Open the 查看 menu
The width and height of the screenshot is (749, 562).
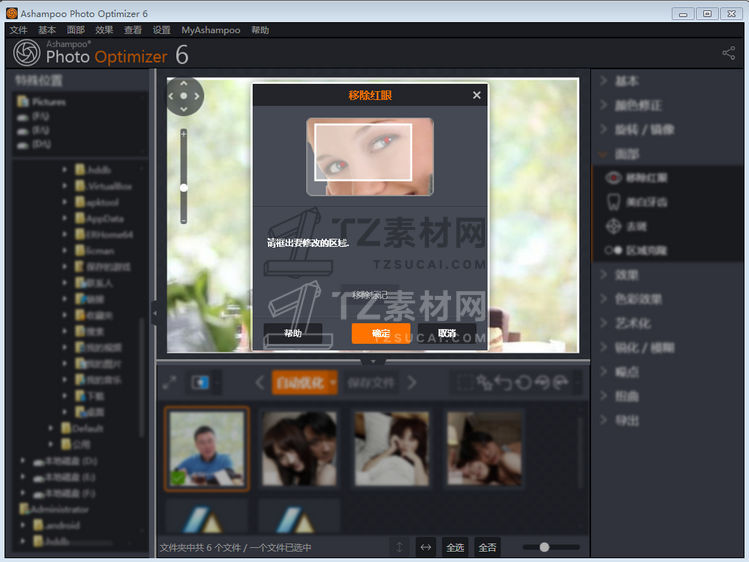pyautogui.click(x=133, y=30)
